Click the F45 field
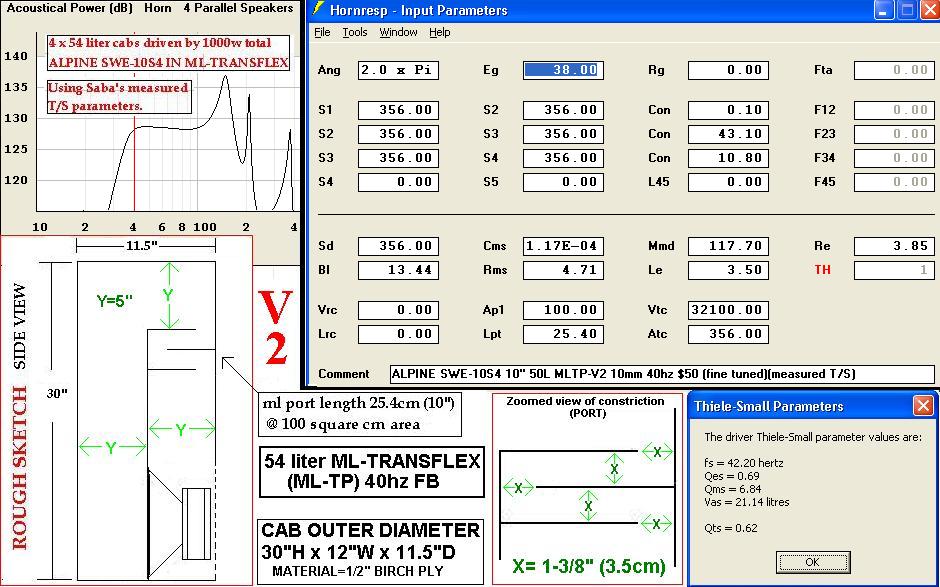The height and width of the screenshot is (587, 940). tap(894, 182)
